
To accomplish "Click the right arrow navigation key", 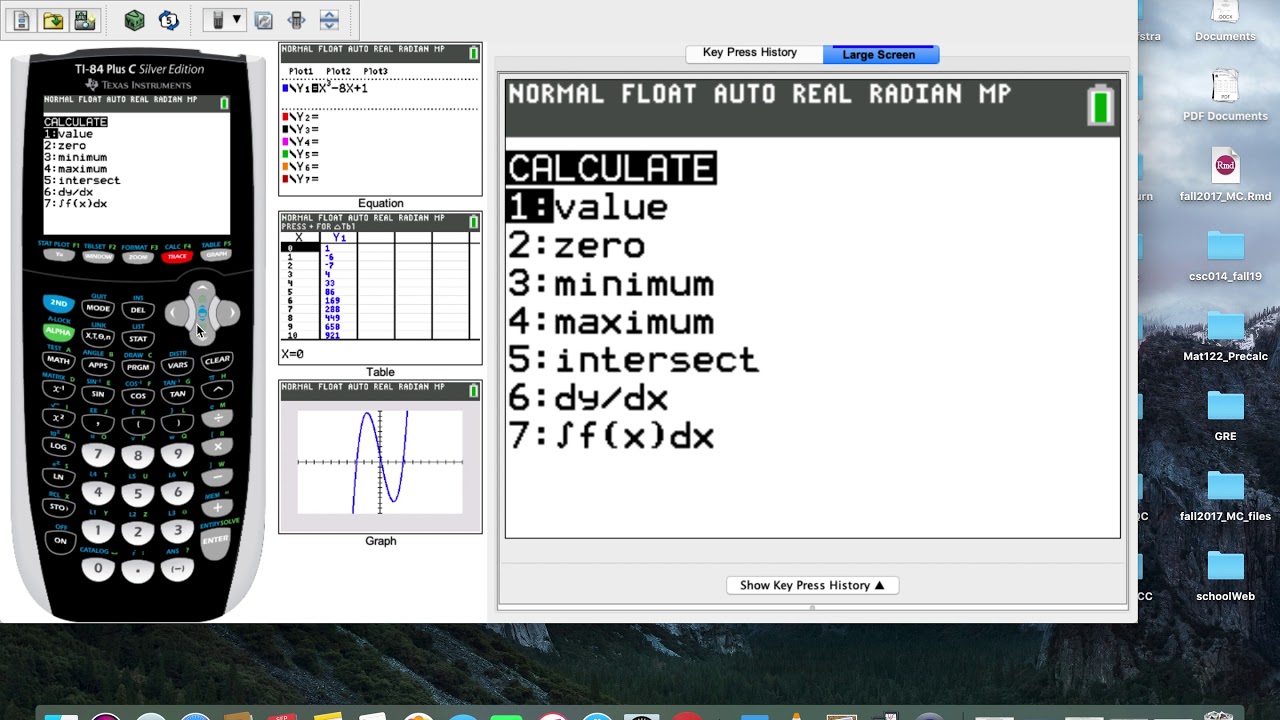I will pyautogui.click(x=229, y=313).
